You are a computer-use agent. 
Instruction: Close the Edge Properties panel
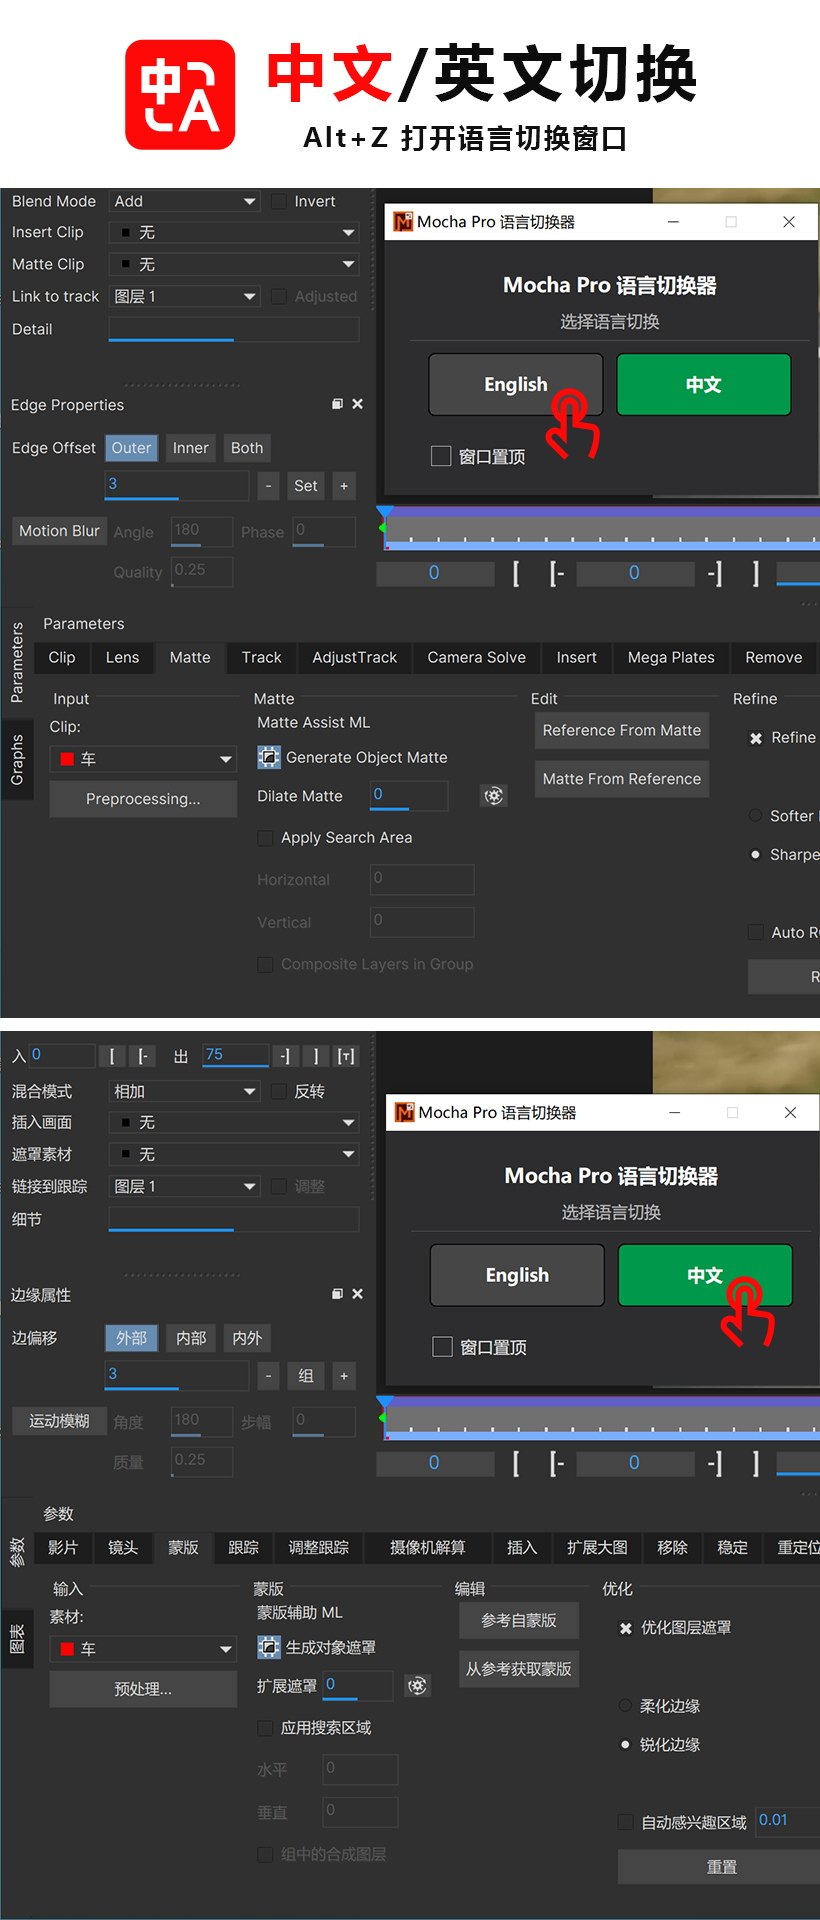tap(357, 404)
